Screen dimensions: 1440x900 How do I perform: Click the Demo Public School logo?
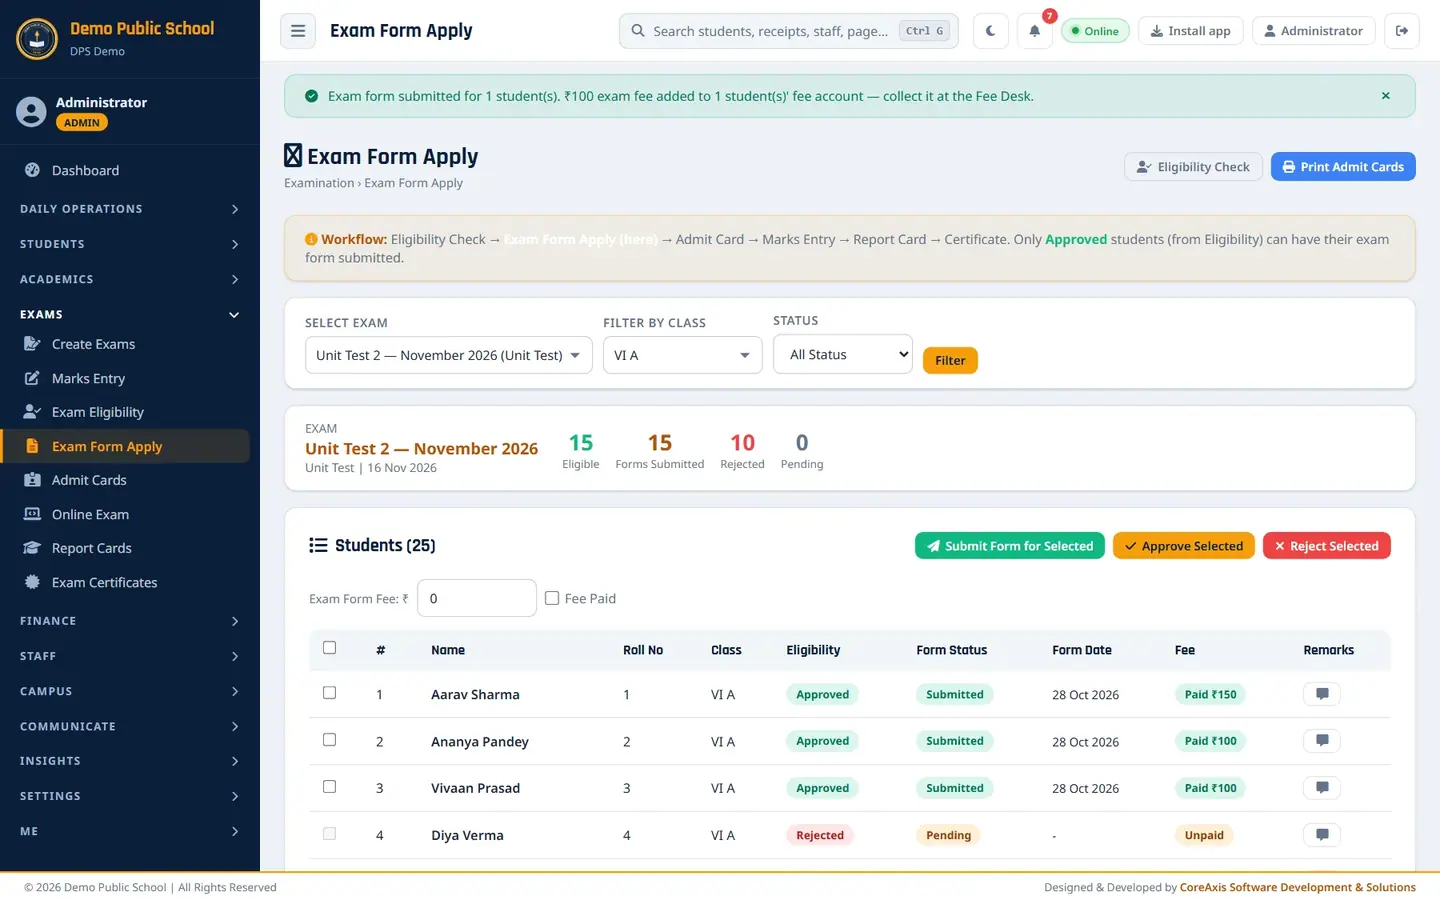click(x=37, y=39)
